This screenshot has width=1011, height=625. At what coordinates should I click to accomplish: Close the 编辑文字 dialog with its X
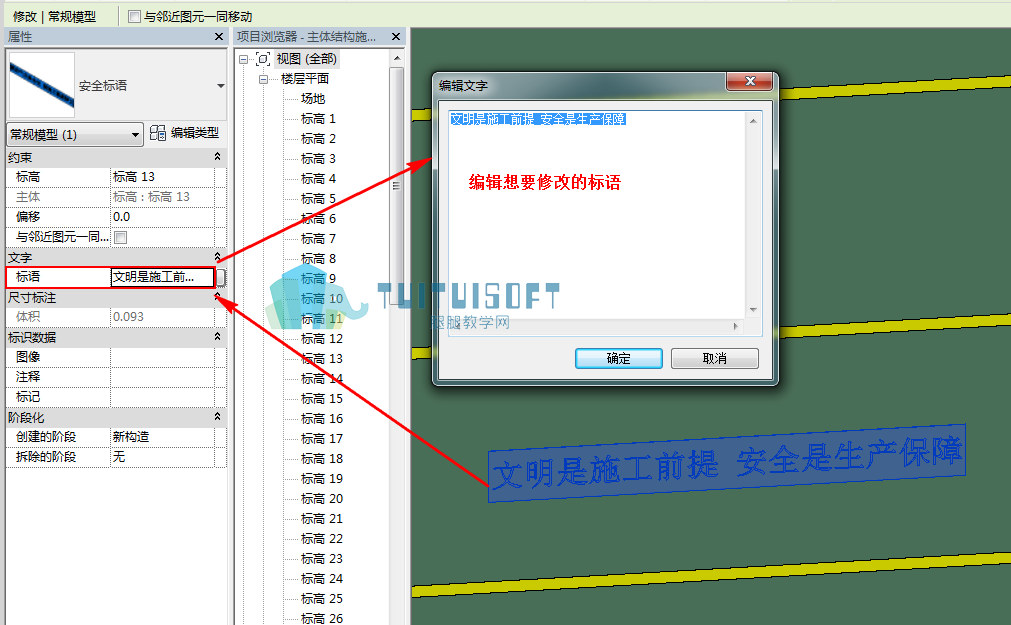coord(749,81)
